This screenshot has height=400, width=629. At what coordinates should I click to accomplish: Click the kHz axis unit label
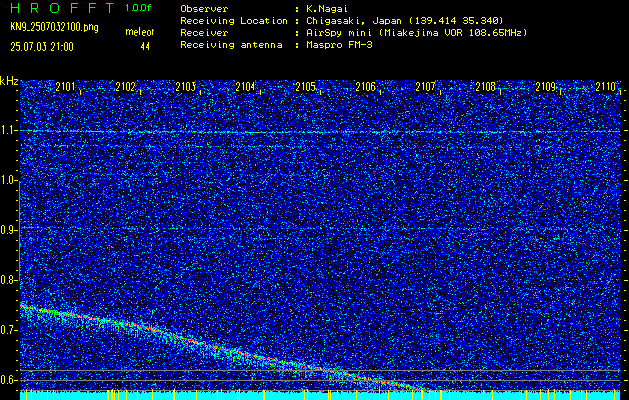(x=9, y=81)
